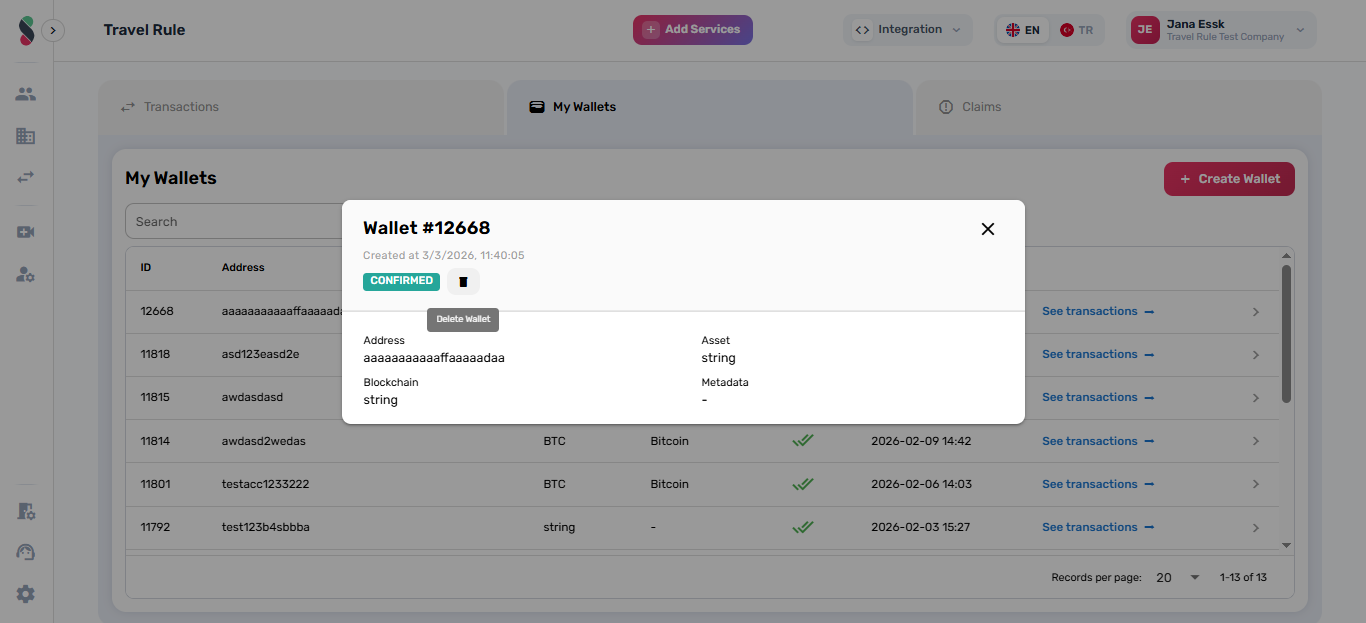This screenshot has height=623, width=1366.
Task: Click date 2026-02-03 15:27
Action: tap(921, 527)
